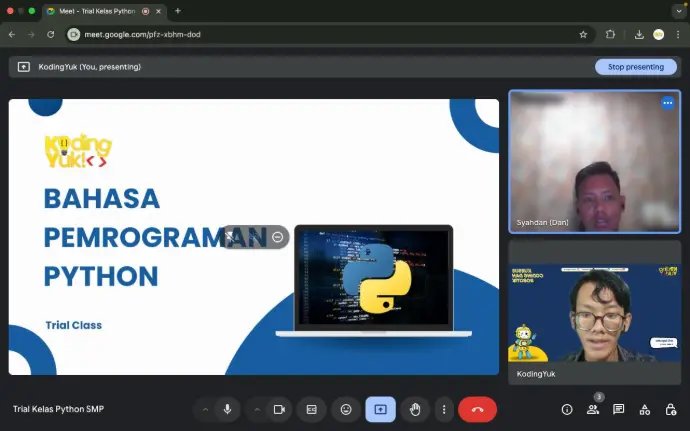Open host controls lock icon
The height and width of the screenshot is (431, 690).
[671, 409]
